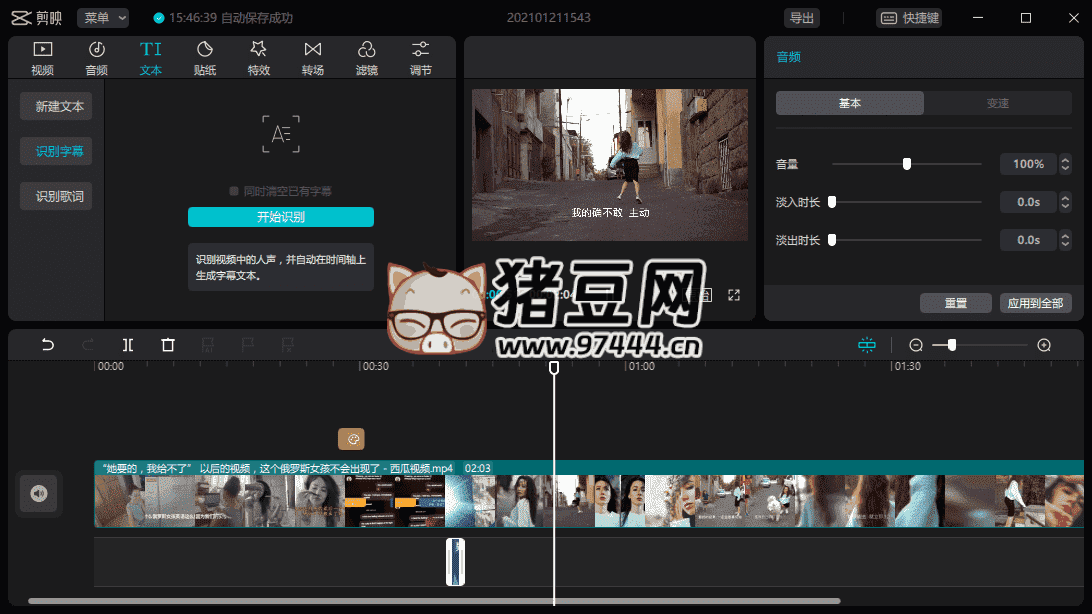This screenshot has height=614, width=1092.
Task: Delete selected clip with trash icon
Action: tap(168, 345)
